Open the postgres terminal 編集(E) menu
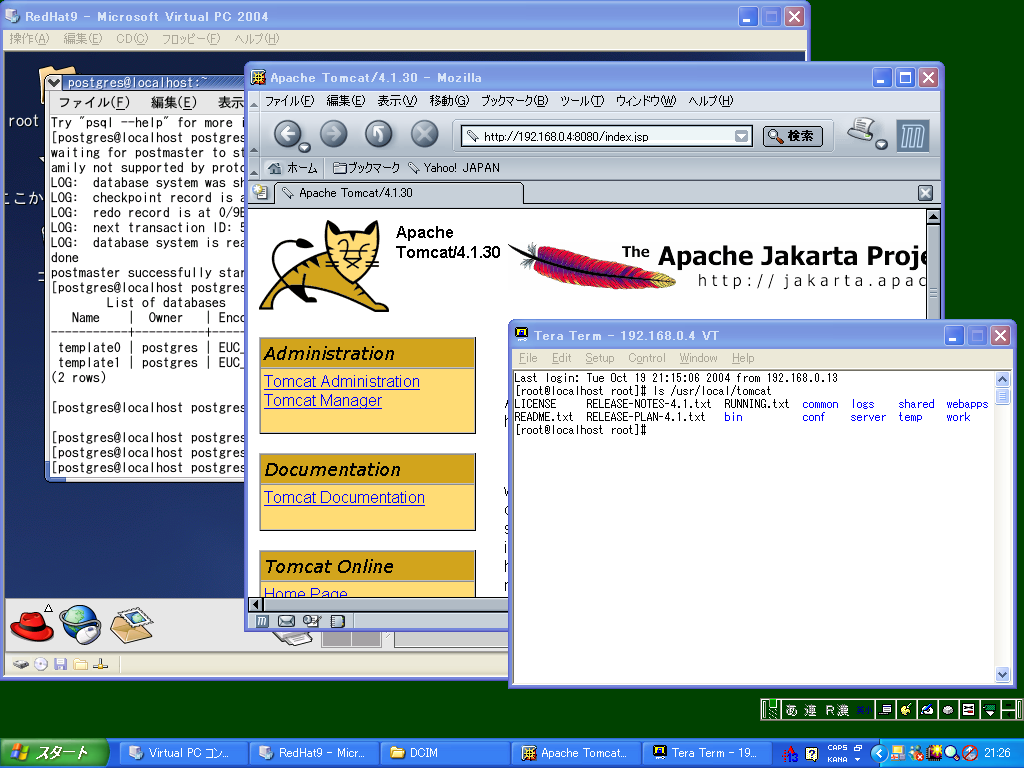The height and width of the screenshot is (768, 1024). pos(174,103)
